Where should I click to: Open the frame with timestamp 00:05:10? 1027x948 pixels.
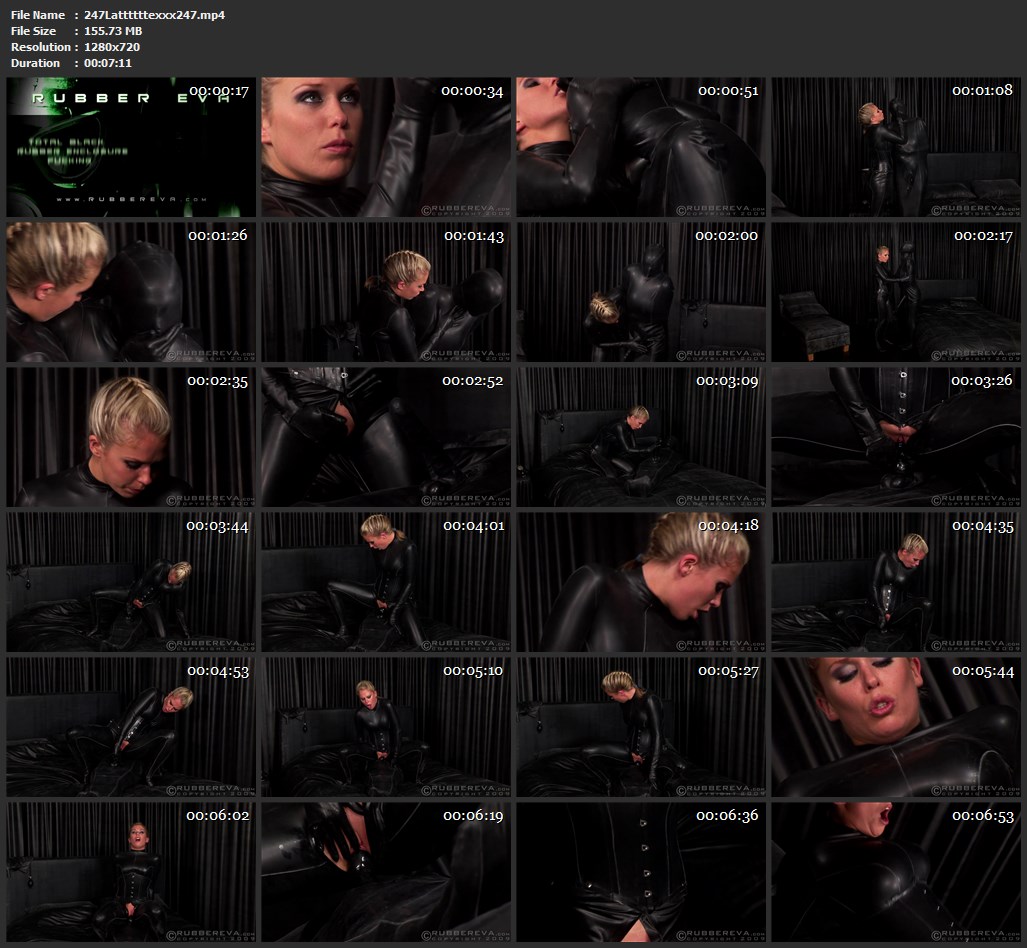click(x=386, y=727)
